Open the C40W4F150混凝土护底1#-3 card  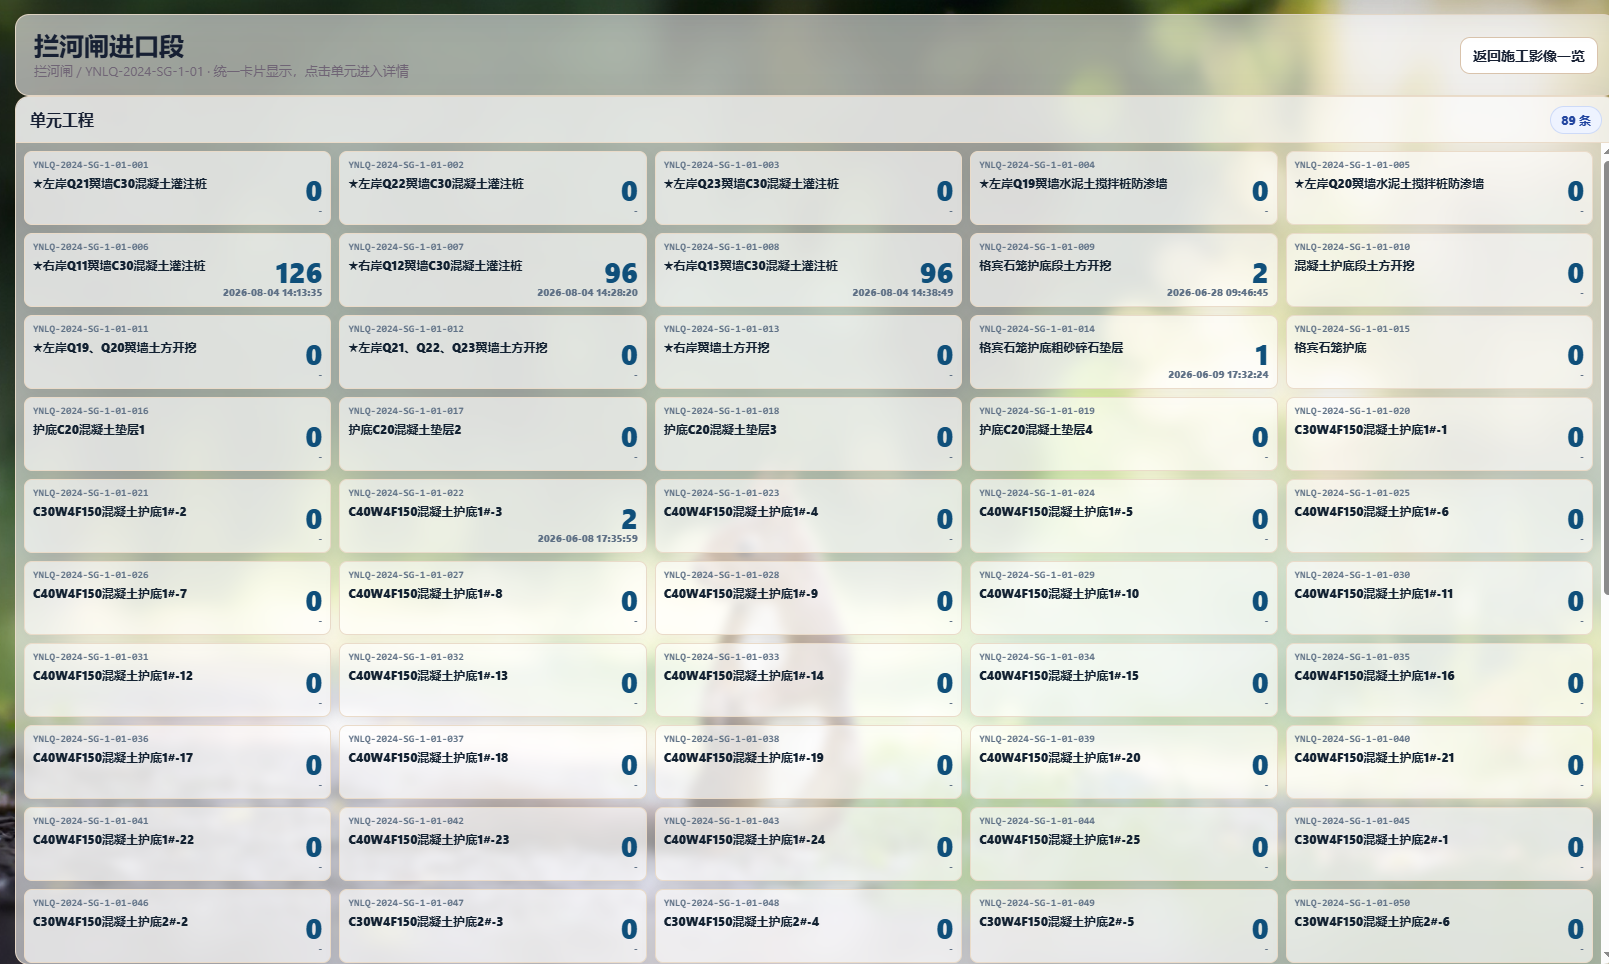click(x=493, y=516)
